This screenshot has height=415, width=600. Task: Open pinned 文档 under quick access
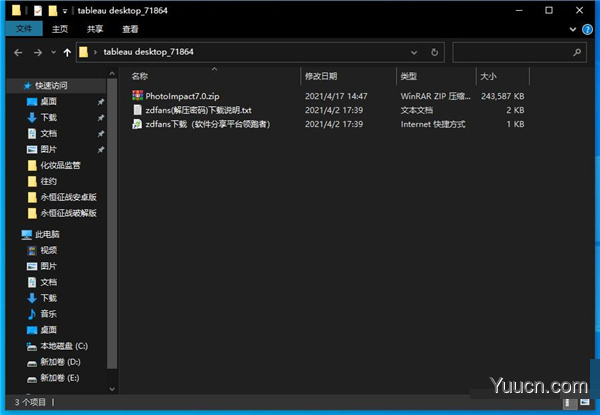click(49, 133)
